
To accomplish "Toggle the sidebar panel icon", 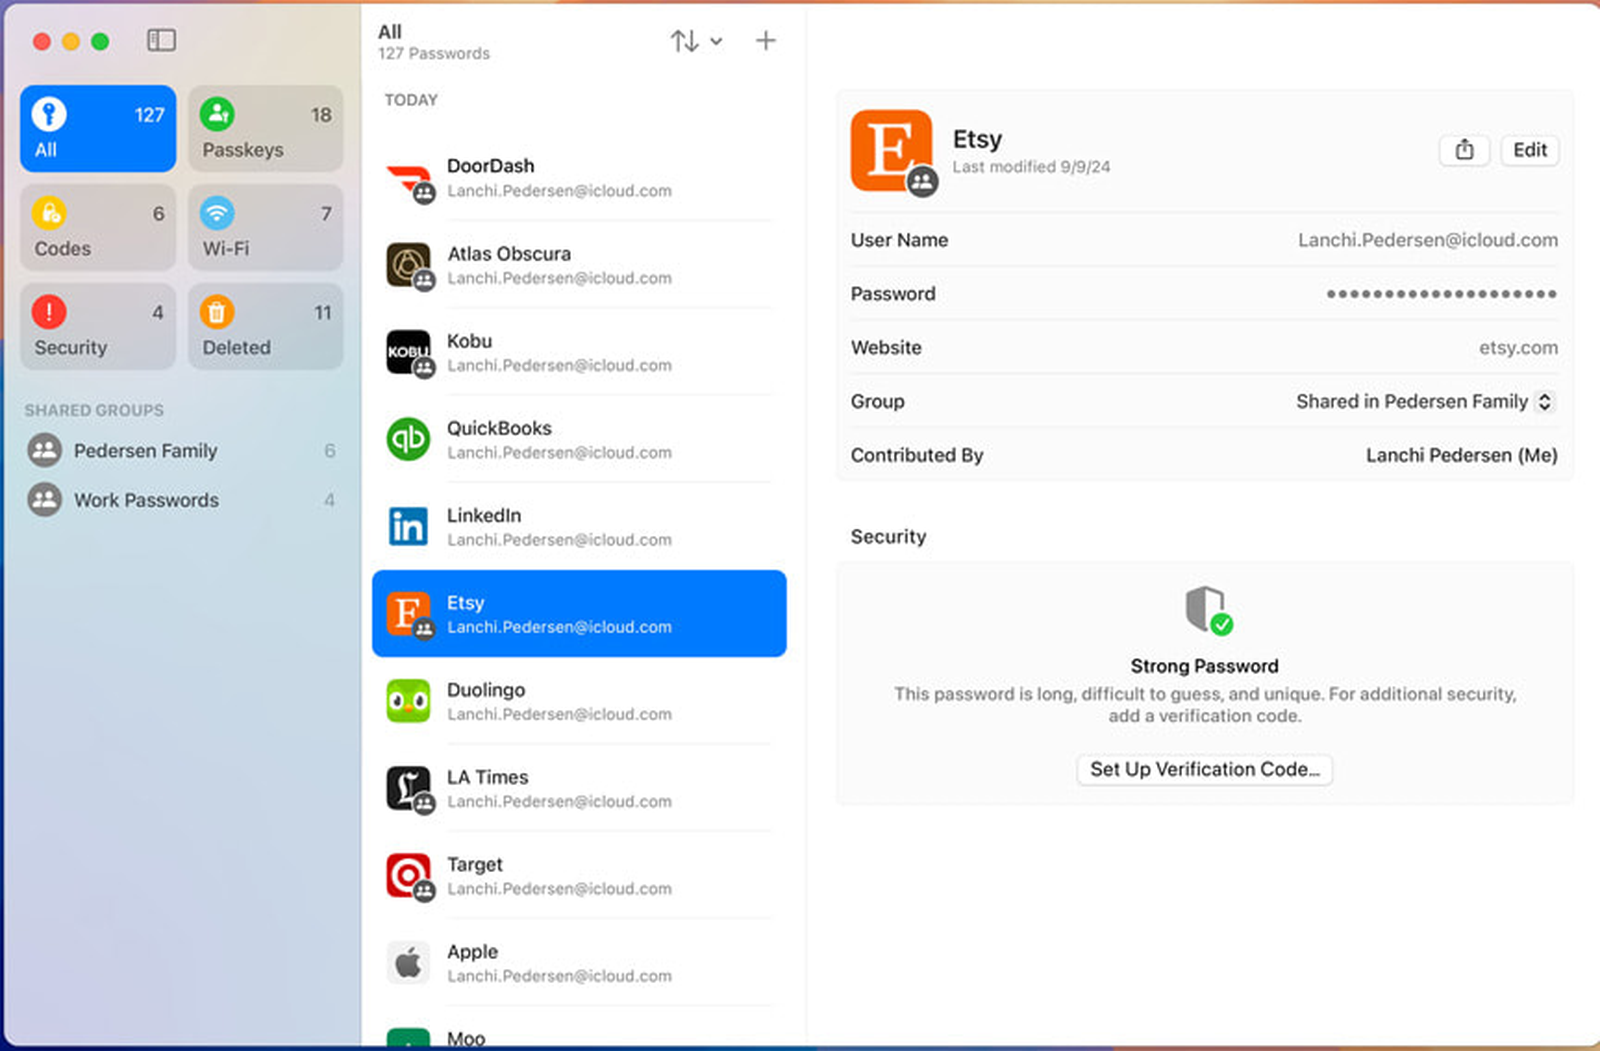I will 161,40.
